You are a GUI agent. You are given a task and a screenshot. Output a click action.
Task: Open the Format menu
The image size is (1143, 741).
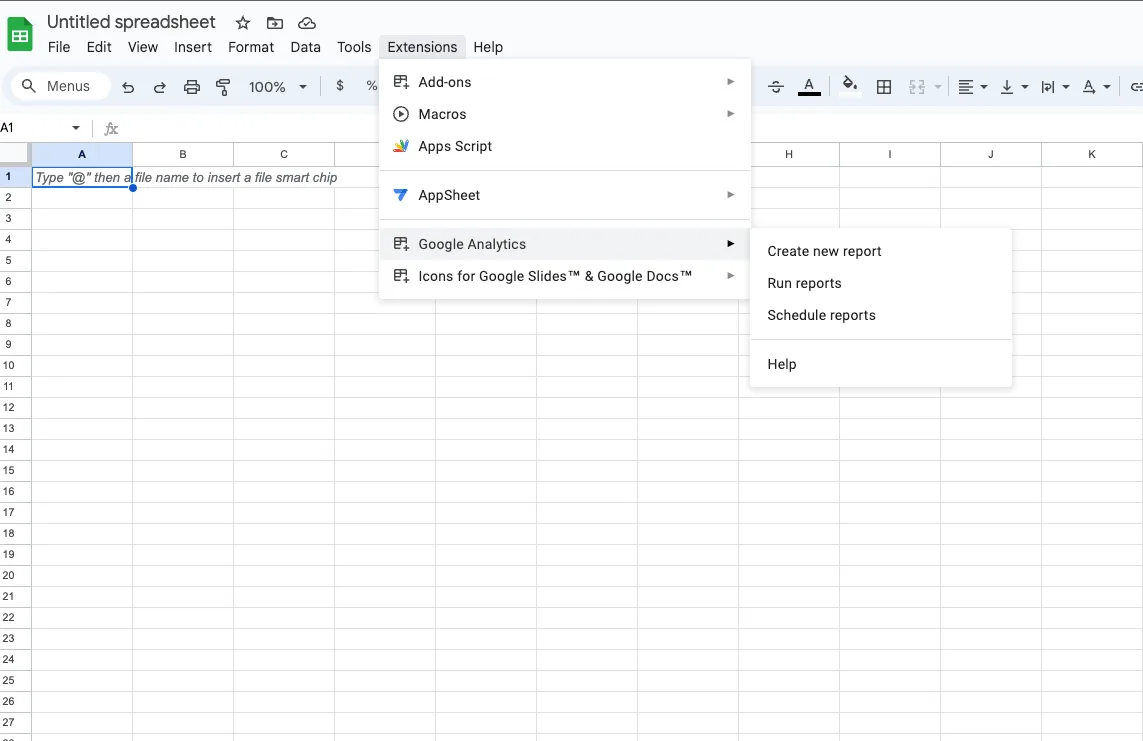coord(251,47)
